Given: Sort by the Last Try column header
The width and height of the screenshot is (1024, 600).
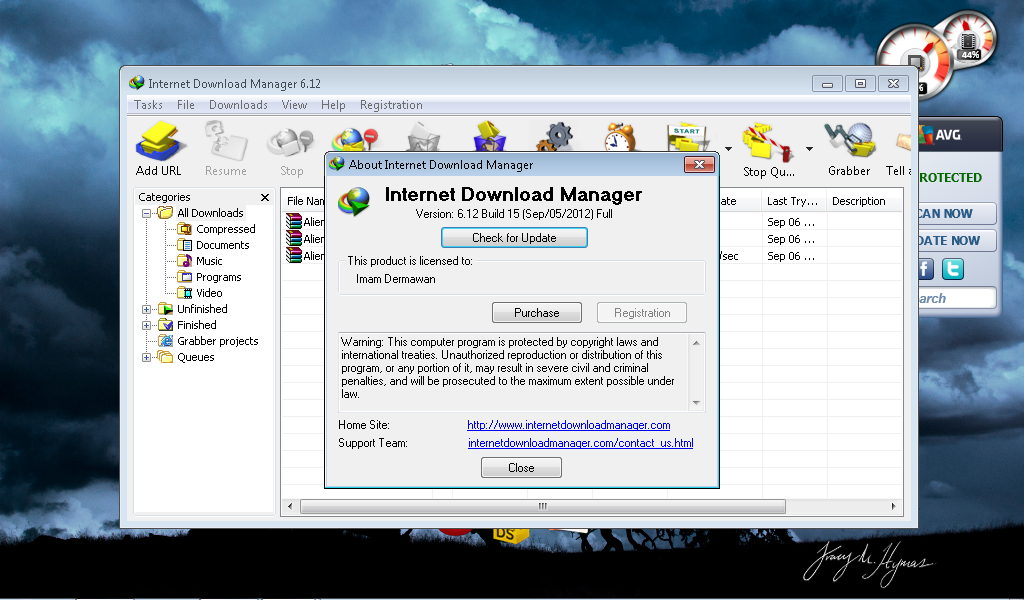Looking at the screenshot, I should [x=793, y=201].
